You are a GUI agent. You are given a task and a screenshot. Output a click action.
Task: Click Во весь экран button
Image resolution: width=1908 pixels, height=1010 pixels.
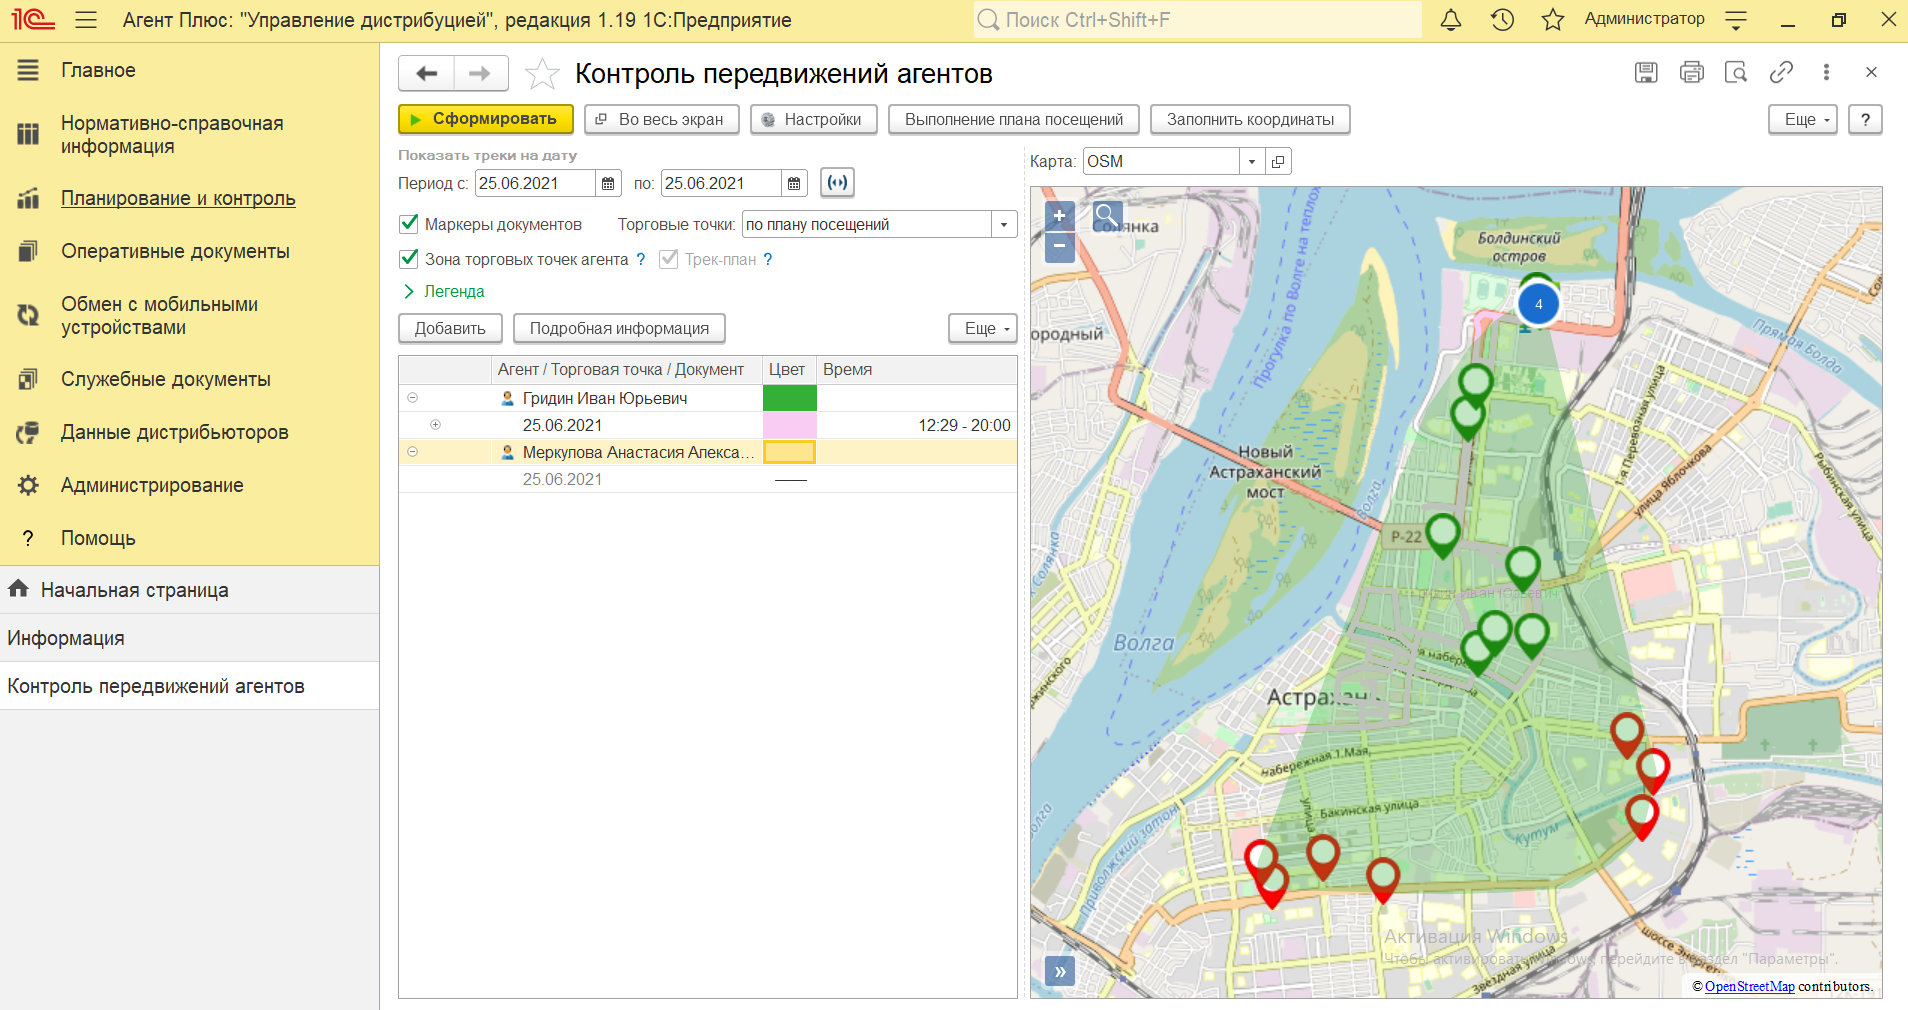(x=661, y=119)
